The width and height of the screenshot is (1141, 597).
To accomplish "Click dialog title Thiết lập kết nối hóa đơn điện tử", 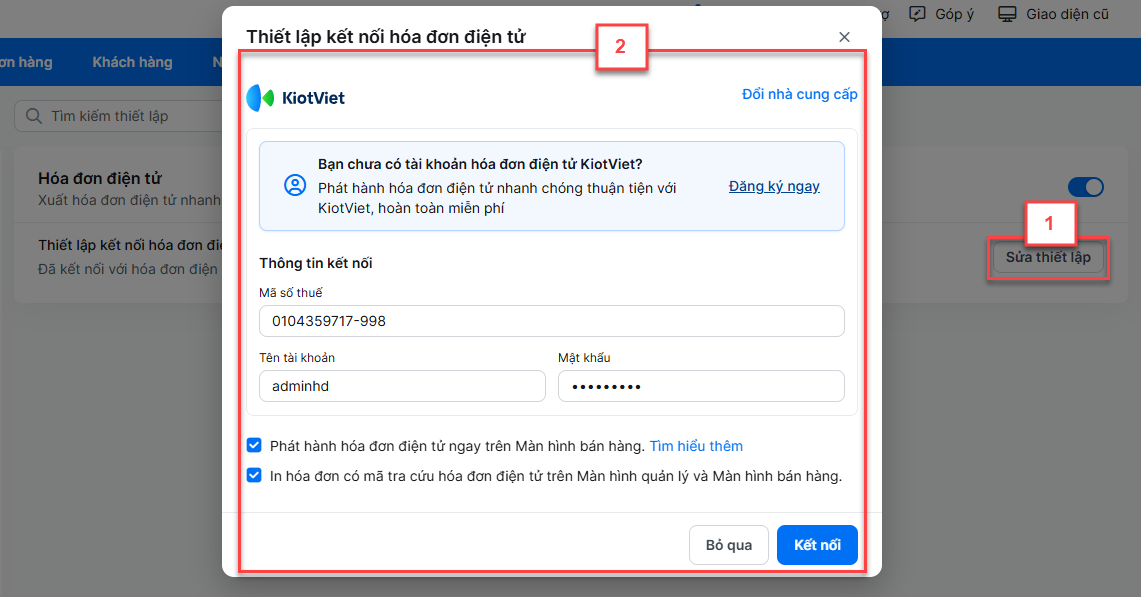I will 386,36.
